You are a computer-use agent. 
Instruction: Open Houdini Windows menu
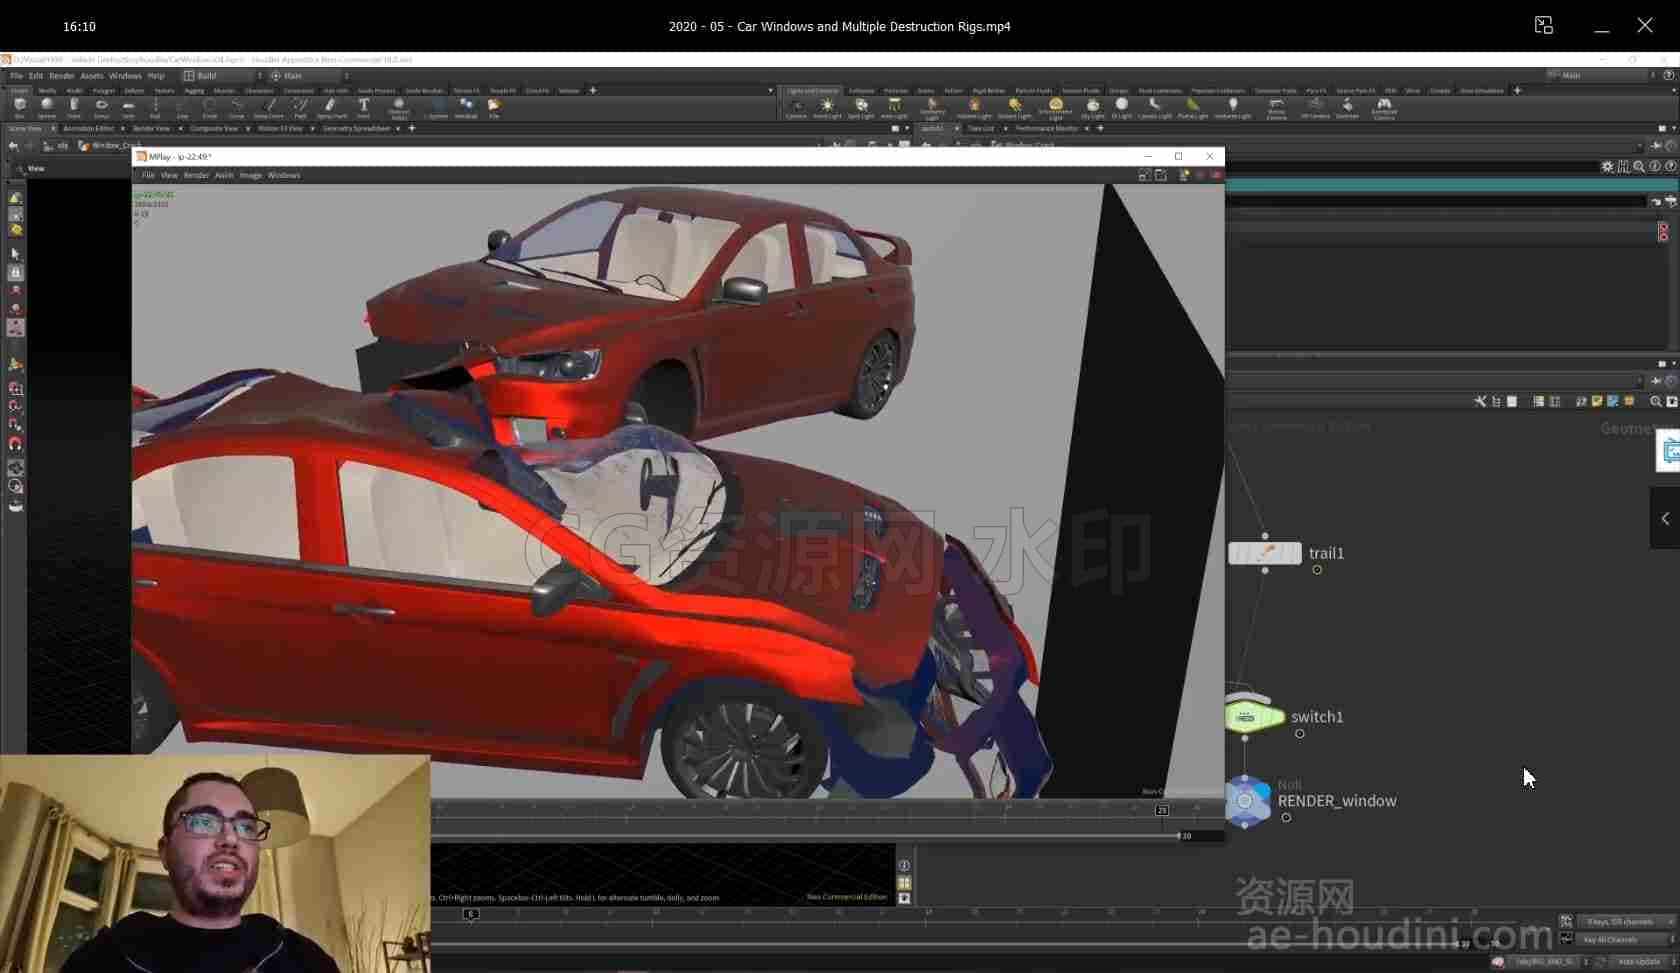[125, 76]
